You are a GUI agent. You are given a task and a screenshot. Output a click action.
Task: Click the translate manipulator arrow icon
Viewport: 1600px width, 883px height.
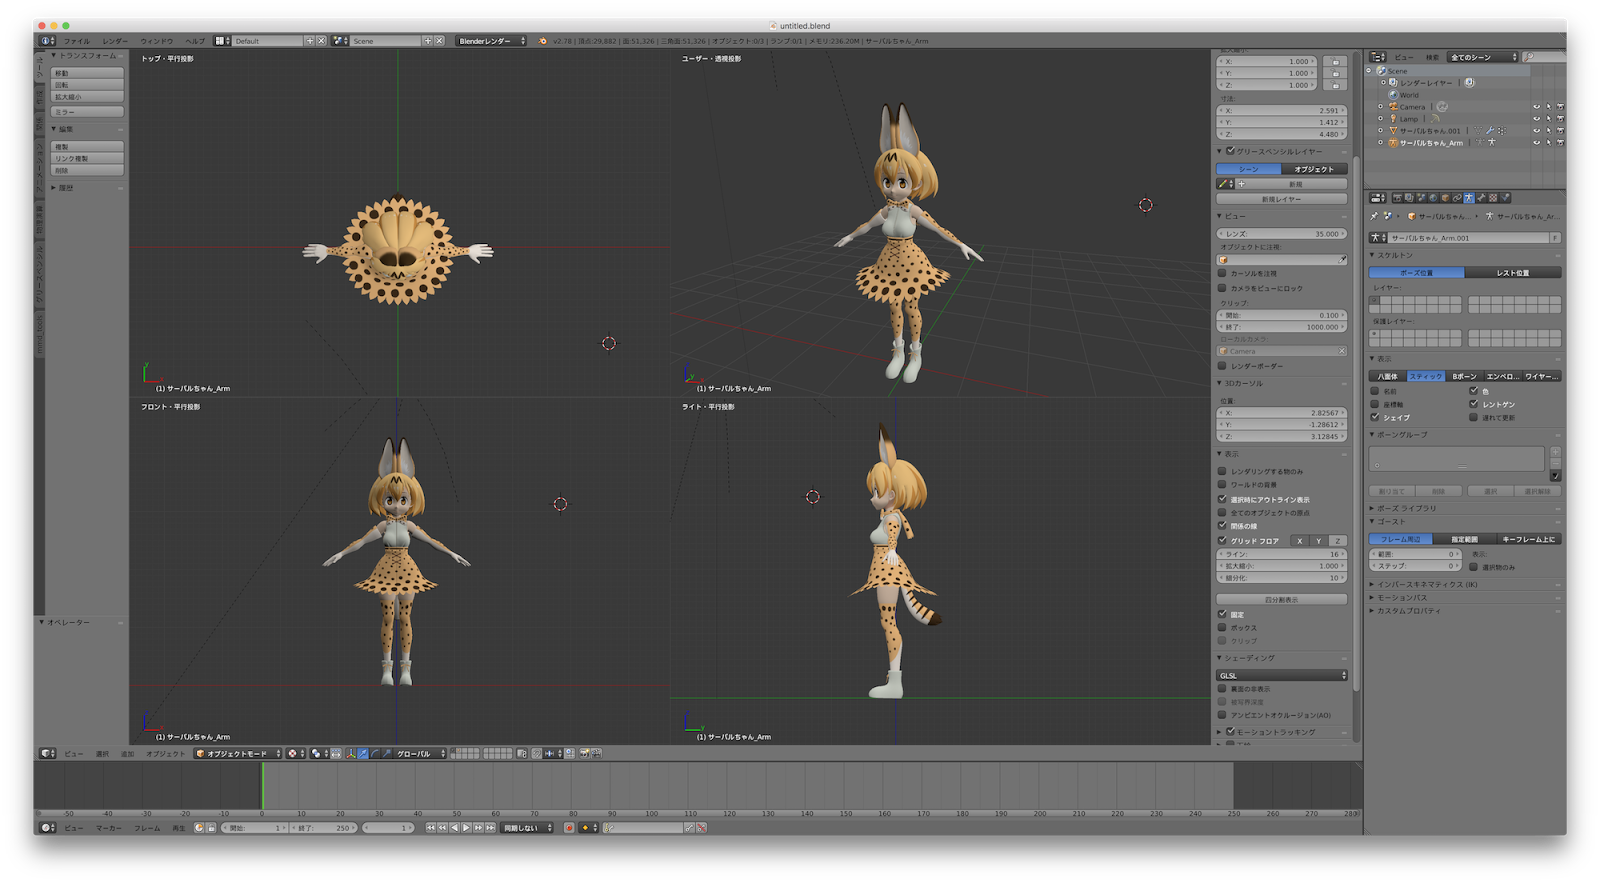click(x=363, y=754)
